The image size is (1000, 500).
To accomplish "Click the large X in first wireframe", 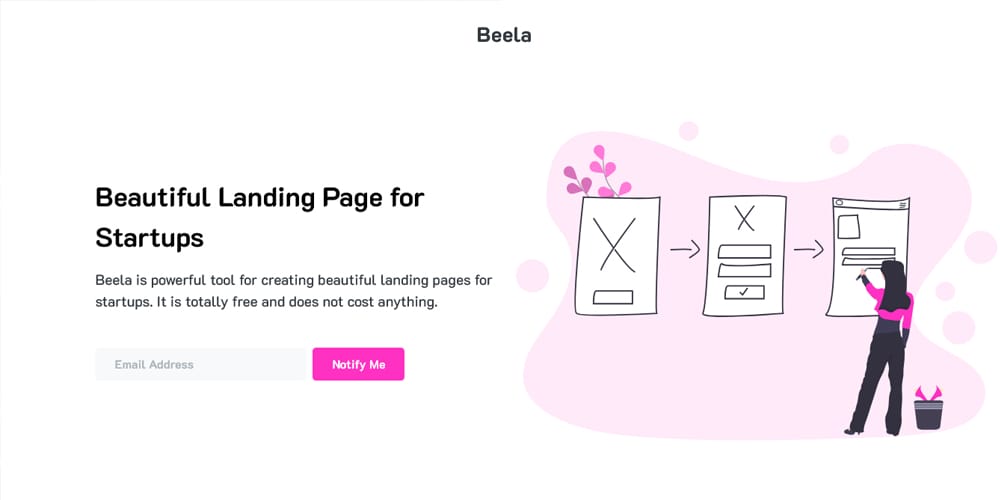I will pyautogui.click(x=618, y=245).
